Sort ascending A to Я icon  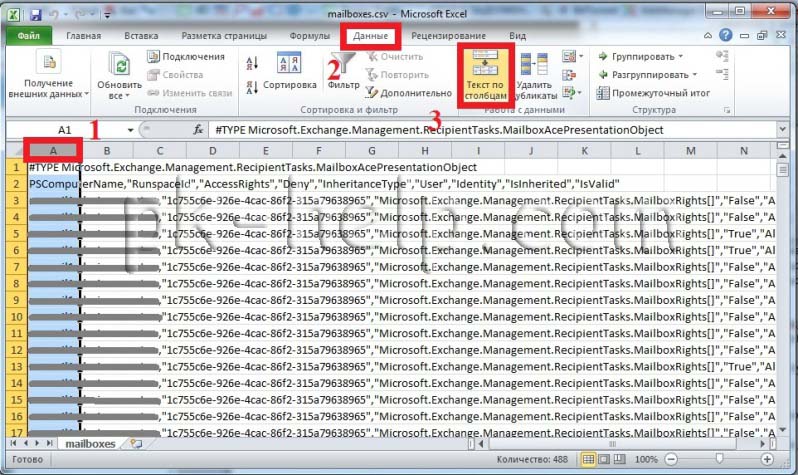point(252,63)
